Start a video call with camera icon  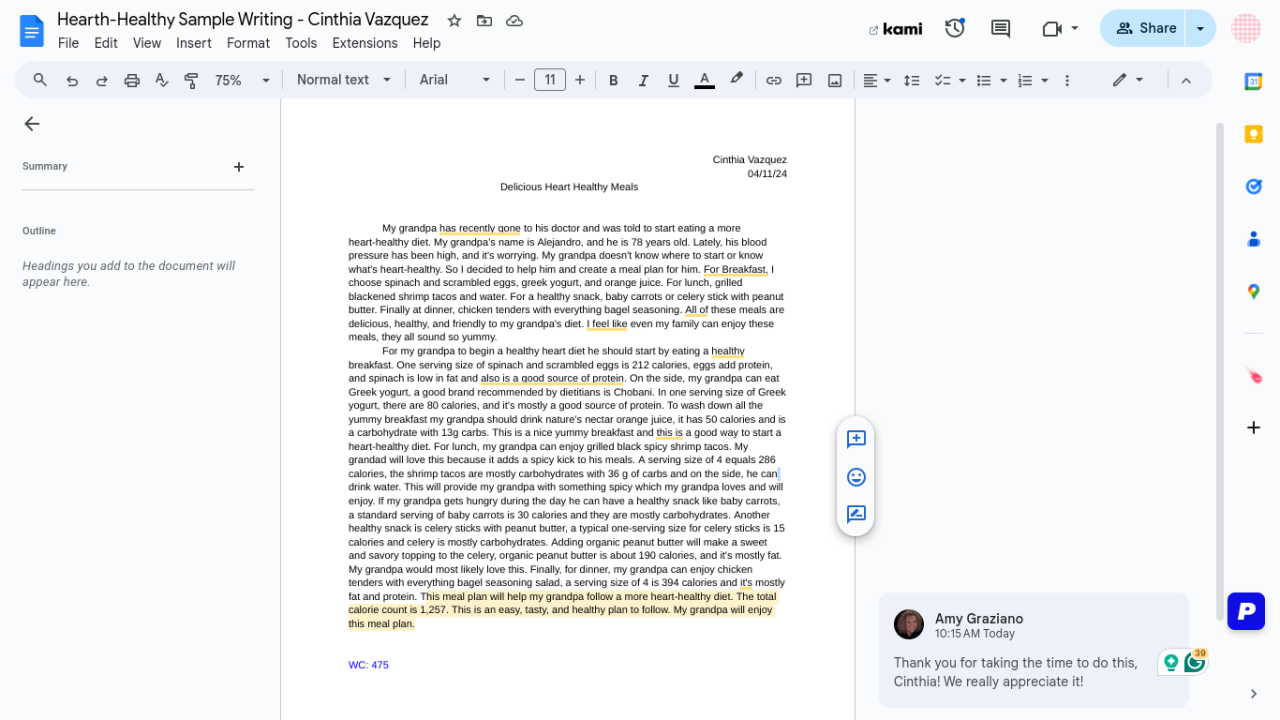(1051, 28)
